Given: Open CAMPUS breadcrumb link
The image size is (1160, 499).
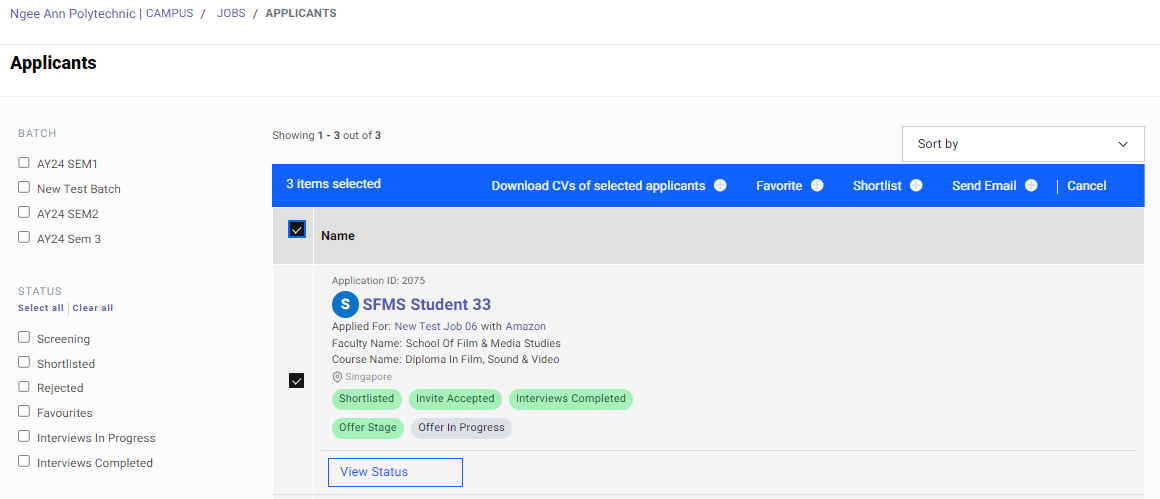Looking at the screenshot, I should [169, 14].
